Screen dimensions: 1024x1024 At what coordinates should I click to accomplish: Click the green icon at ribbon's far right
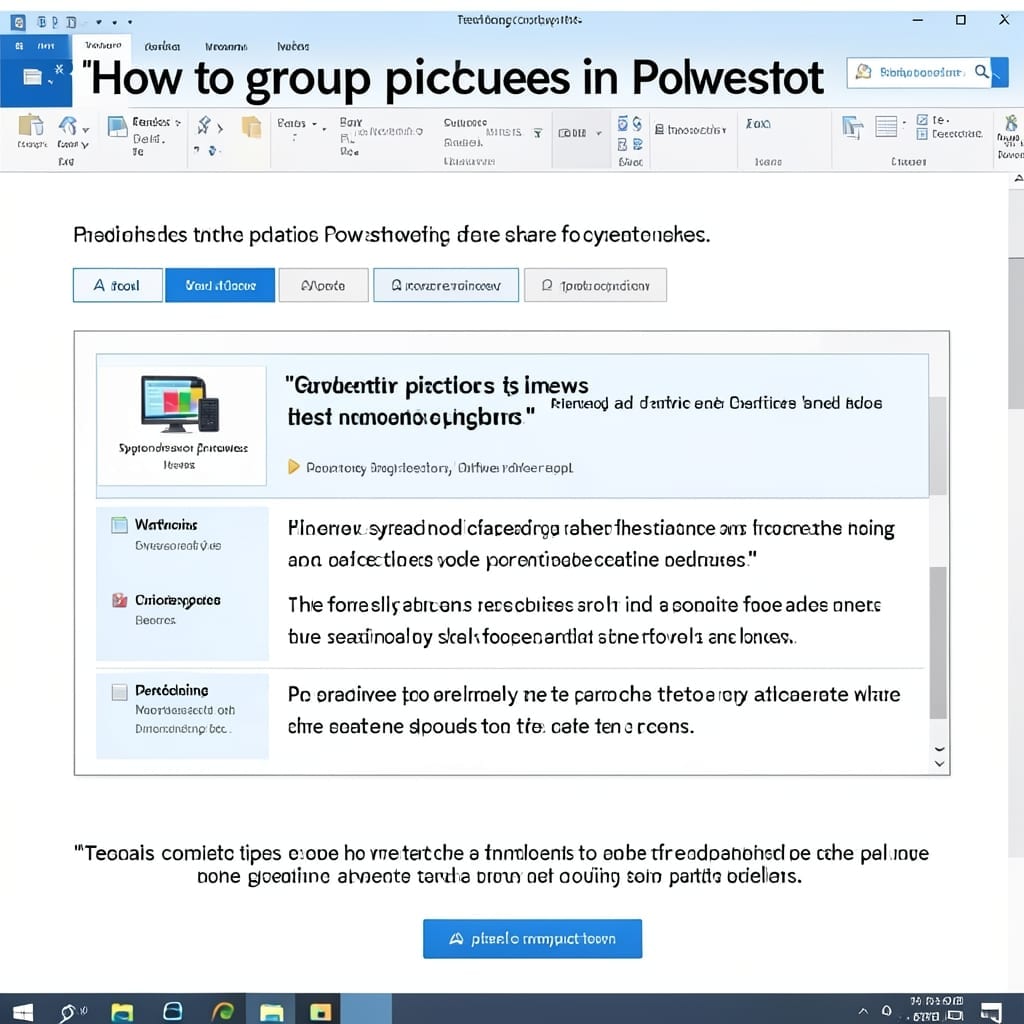coord(1011,122)
